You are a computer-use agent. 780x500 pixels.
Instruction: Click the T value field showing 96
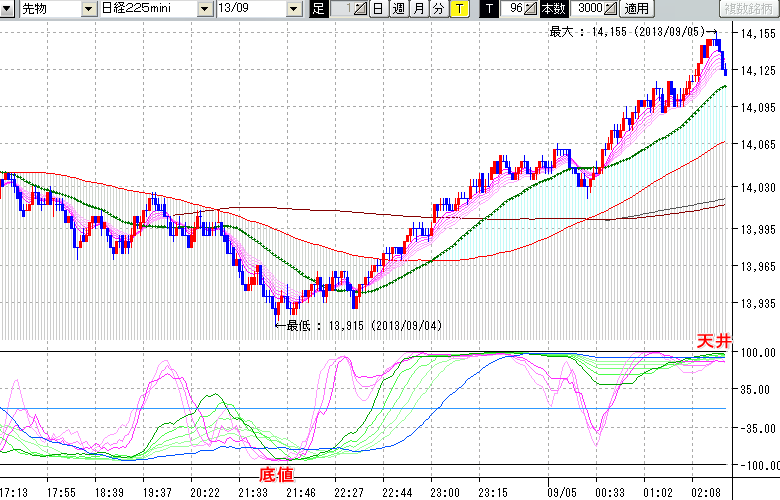tap(514, 9)
